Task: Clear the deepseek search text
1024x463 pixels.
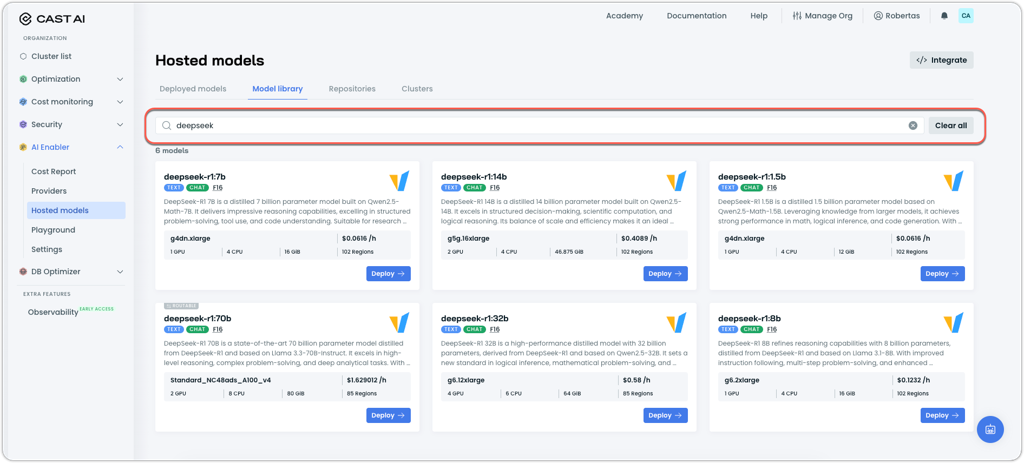Action: [913, 125]
